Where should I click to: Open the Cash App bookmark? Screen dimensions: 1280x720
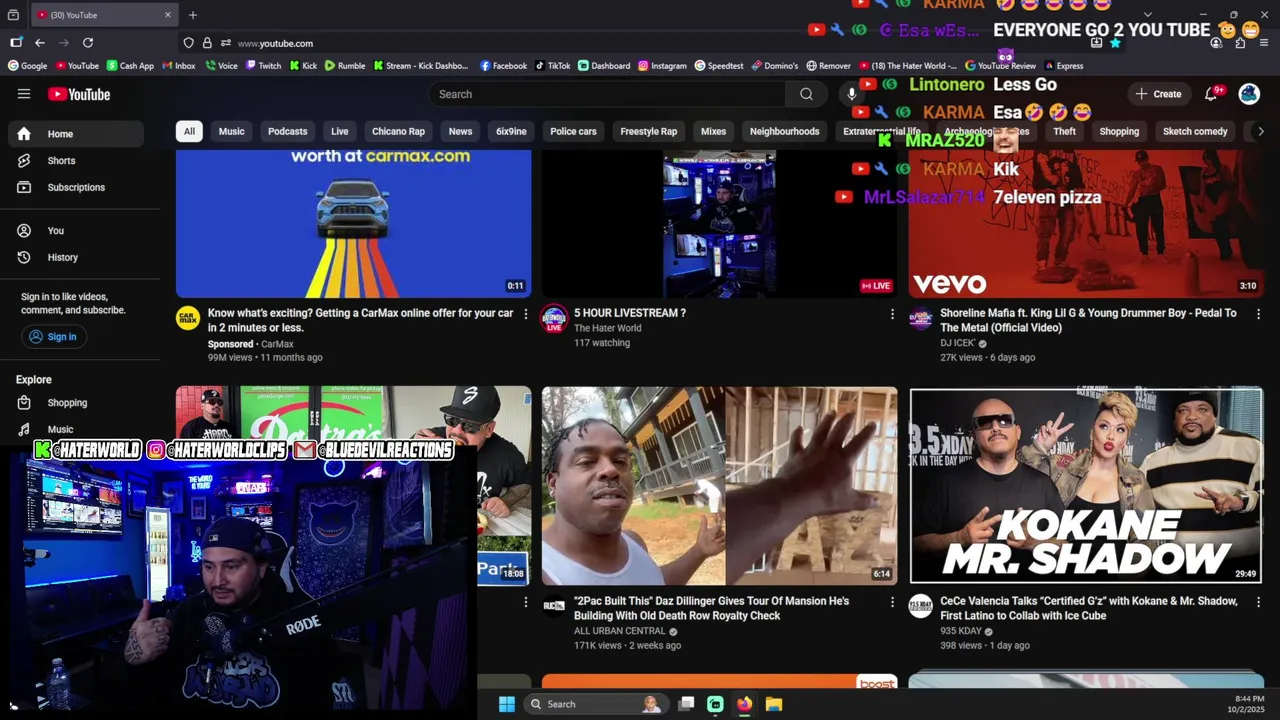pyautogui.click(x=130, y=66)
